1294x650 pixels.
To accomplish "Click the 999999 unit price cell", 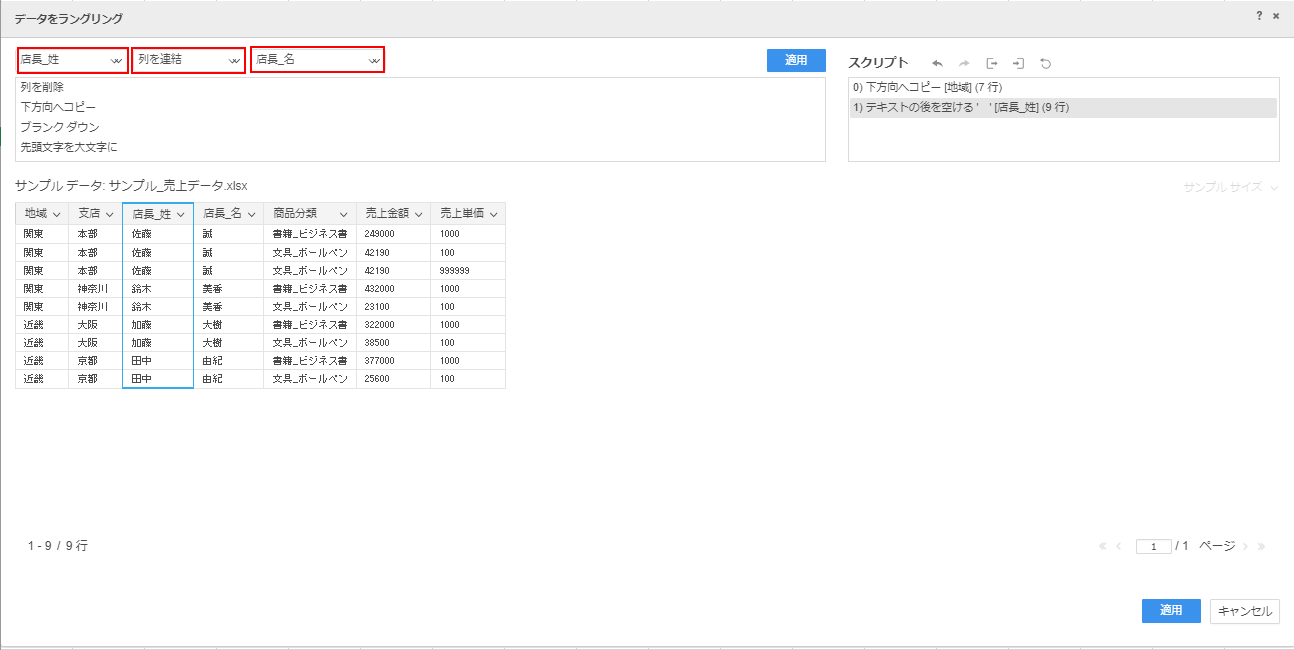I will pos(468,271).
